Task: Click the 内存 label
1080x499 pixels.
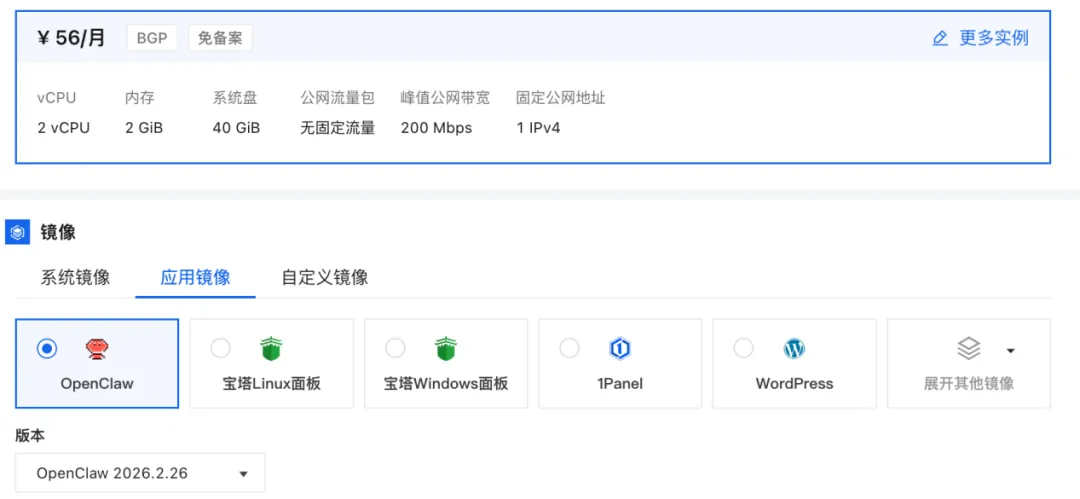Action: click(x=140, y=98)
